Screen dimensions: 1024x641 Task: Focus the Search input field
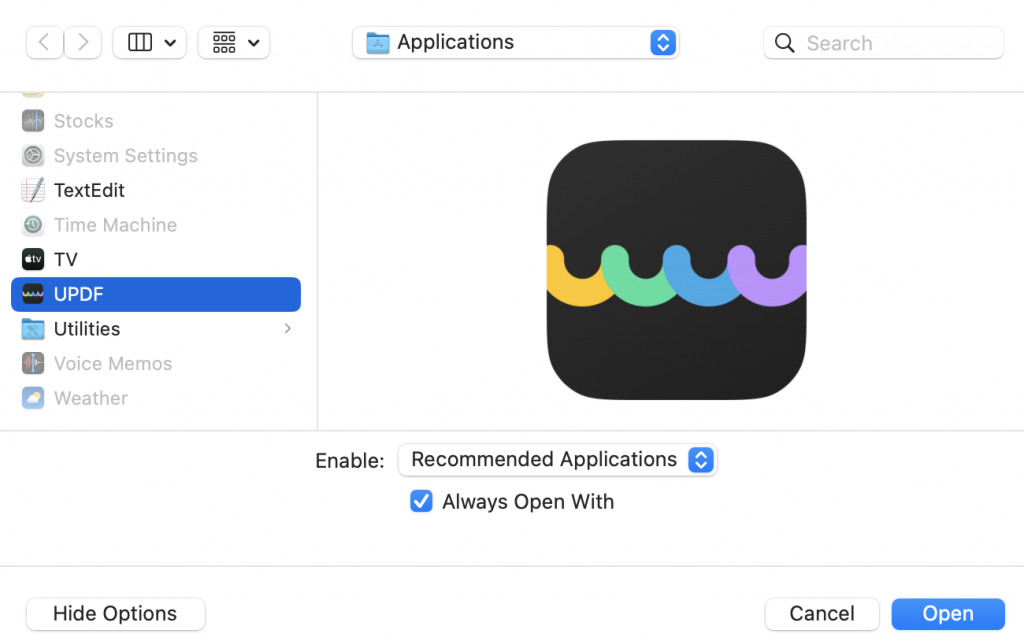tap(895, 43)
